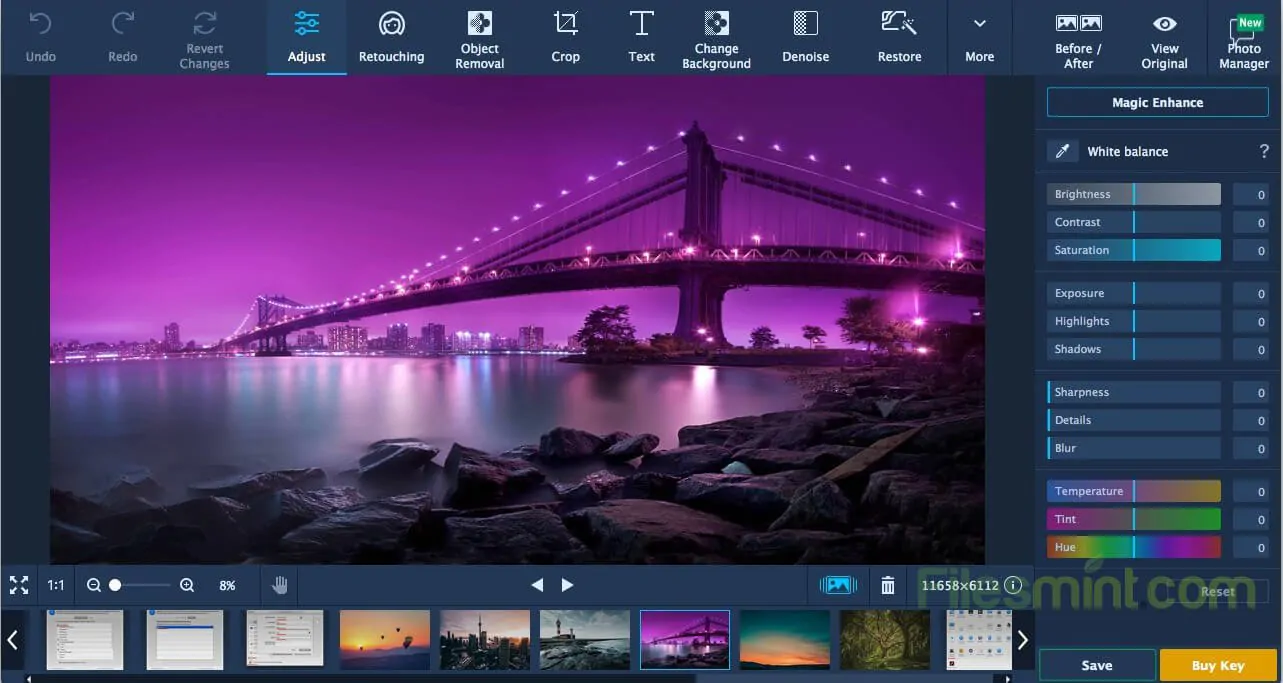The width and height of the screenshot is (1283, 683).
Task: Select the Denoise tool
Action: [805, 37]
